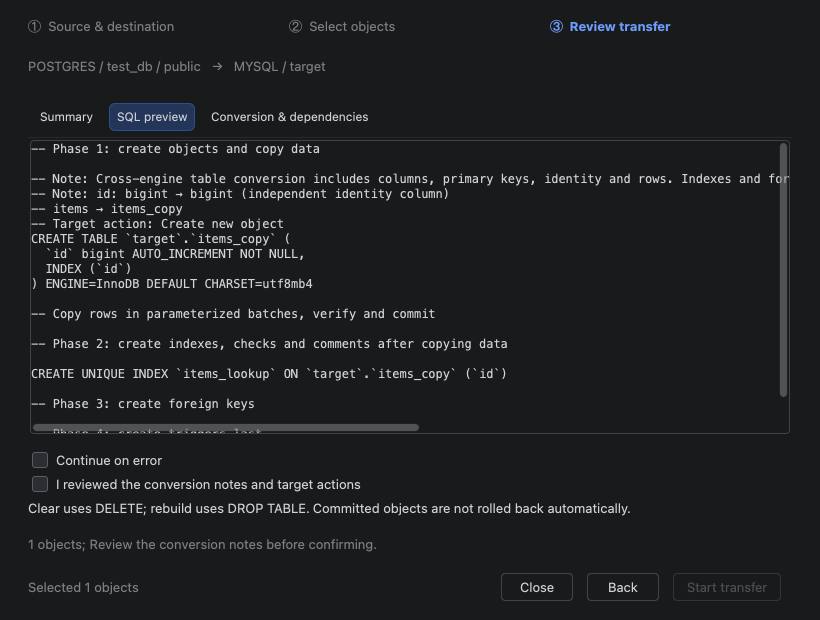Image resolution: width=820 pixels, height=620 pixels.
Task: Close the transfer dialog
Action: coord(537,587)
